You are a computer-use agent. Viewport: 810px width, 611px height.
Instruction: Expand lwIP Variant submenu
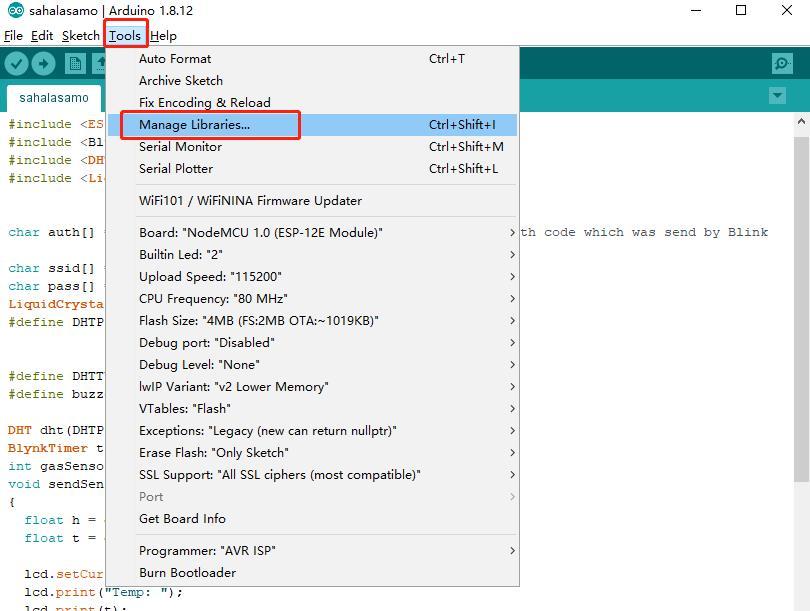312,386
